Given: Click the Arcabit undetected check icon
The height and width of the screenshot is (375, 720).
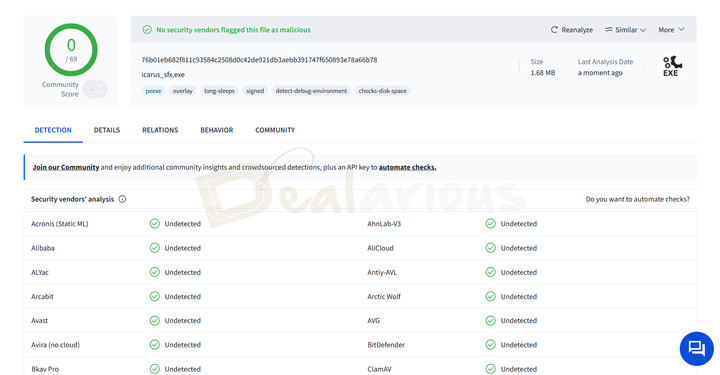Looking at the screenshot, I should (x=155, y=297).
